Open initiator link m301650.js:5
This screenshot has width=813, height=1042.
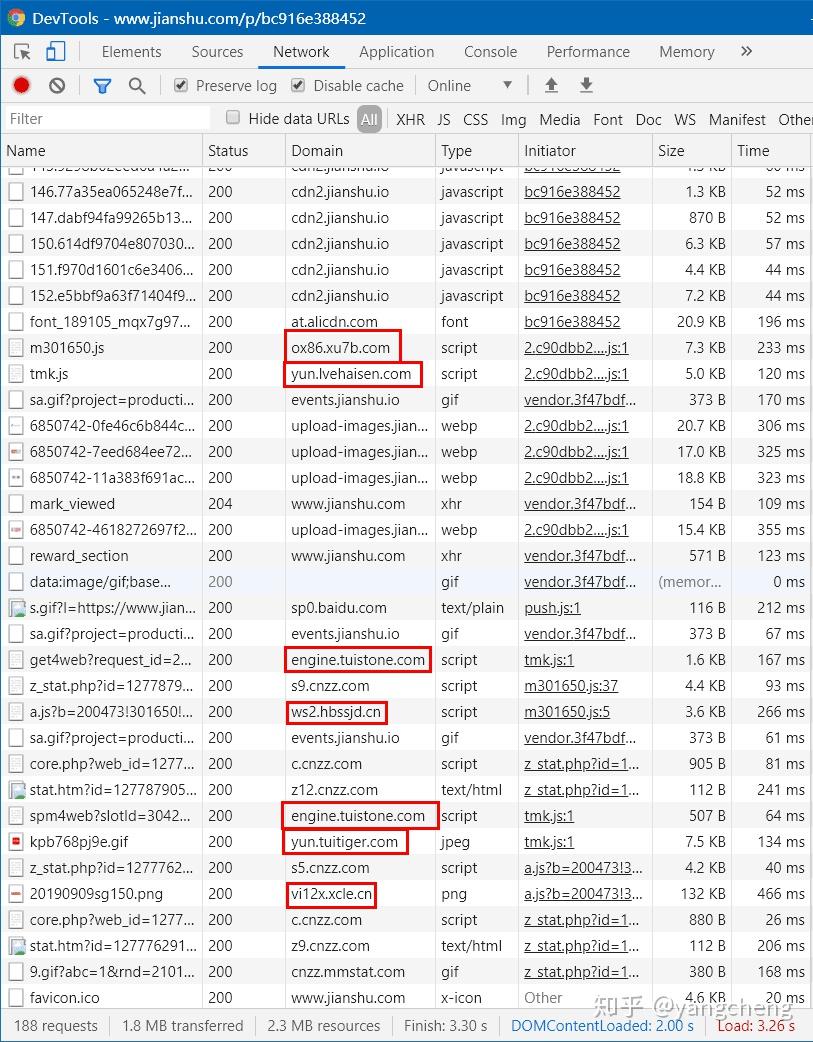coord(566,712)
